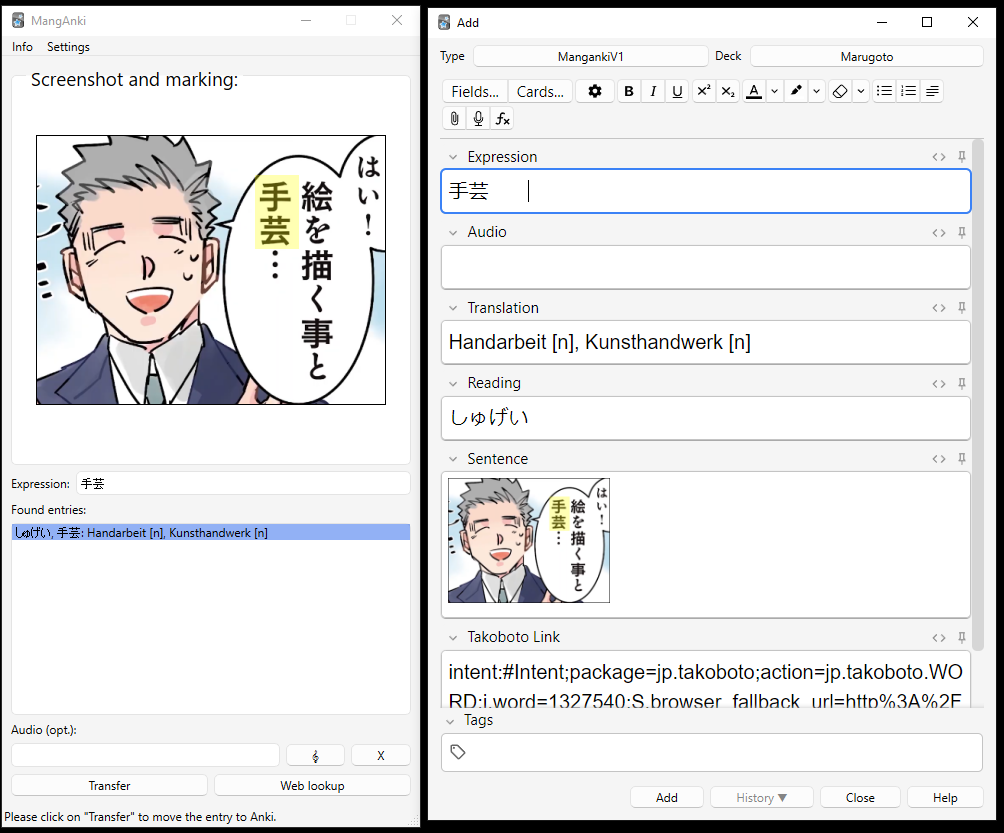Open the Settings menu in MangAnki

[68, 47]
